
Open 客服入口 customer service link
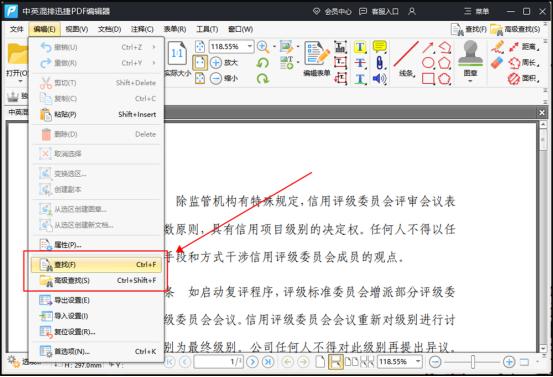(x=378, y=11)
